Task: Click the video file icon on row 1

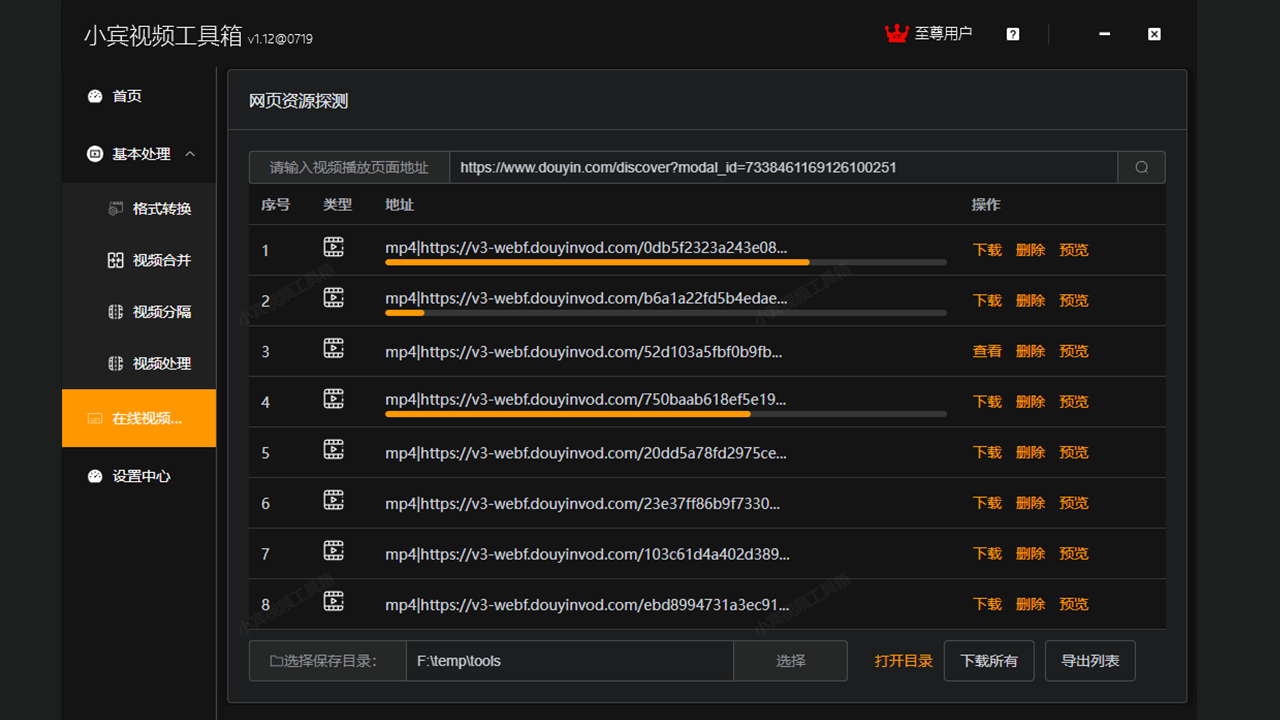Action: 334,245
